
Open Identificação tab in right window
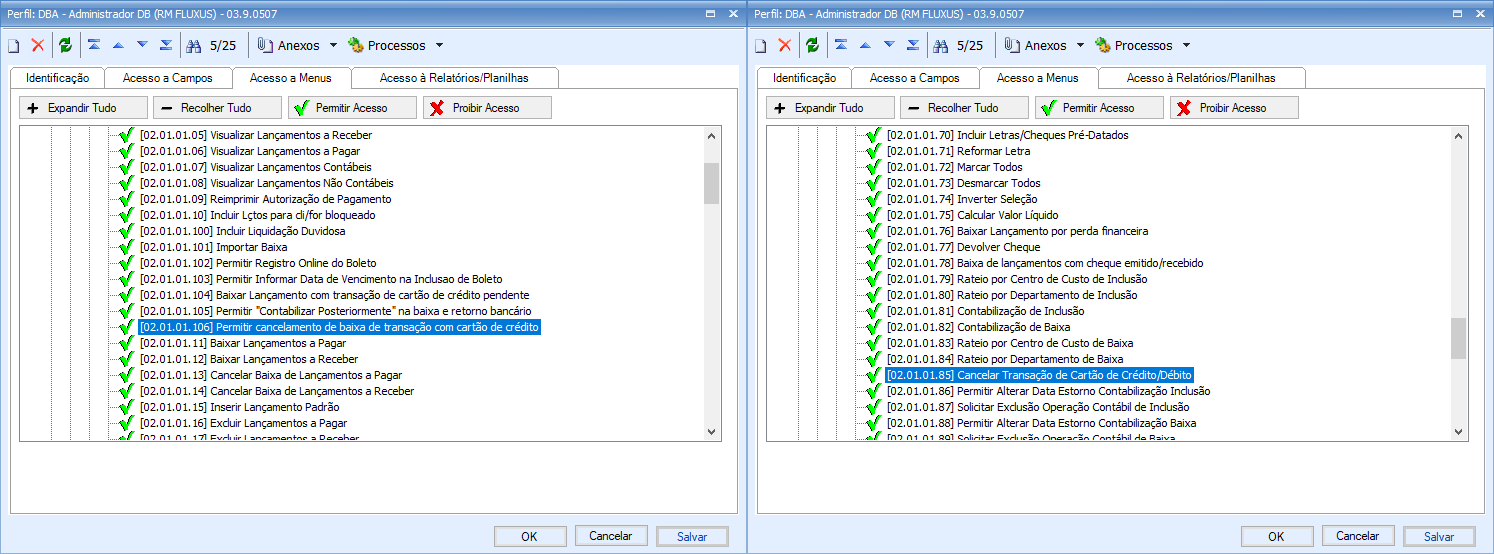tap(804, 78)
